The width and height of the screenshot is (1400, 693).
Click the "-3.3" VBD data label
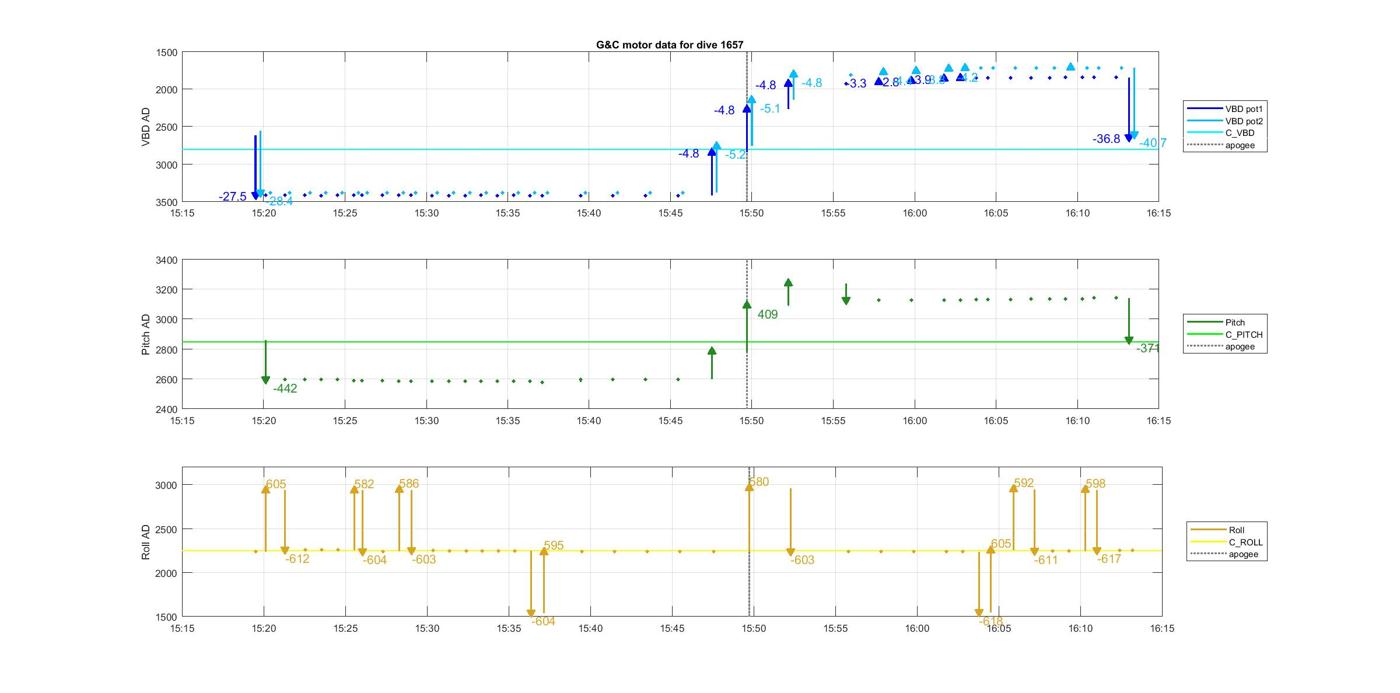[x=857, y=84]
